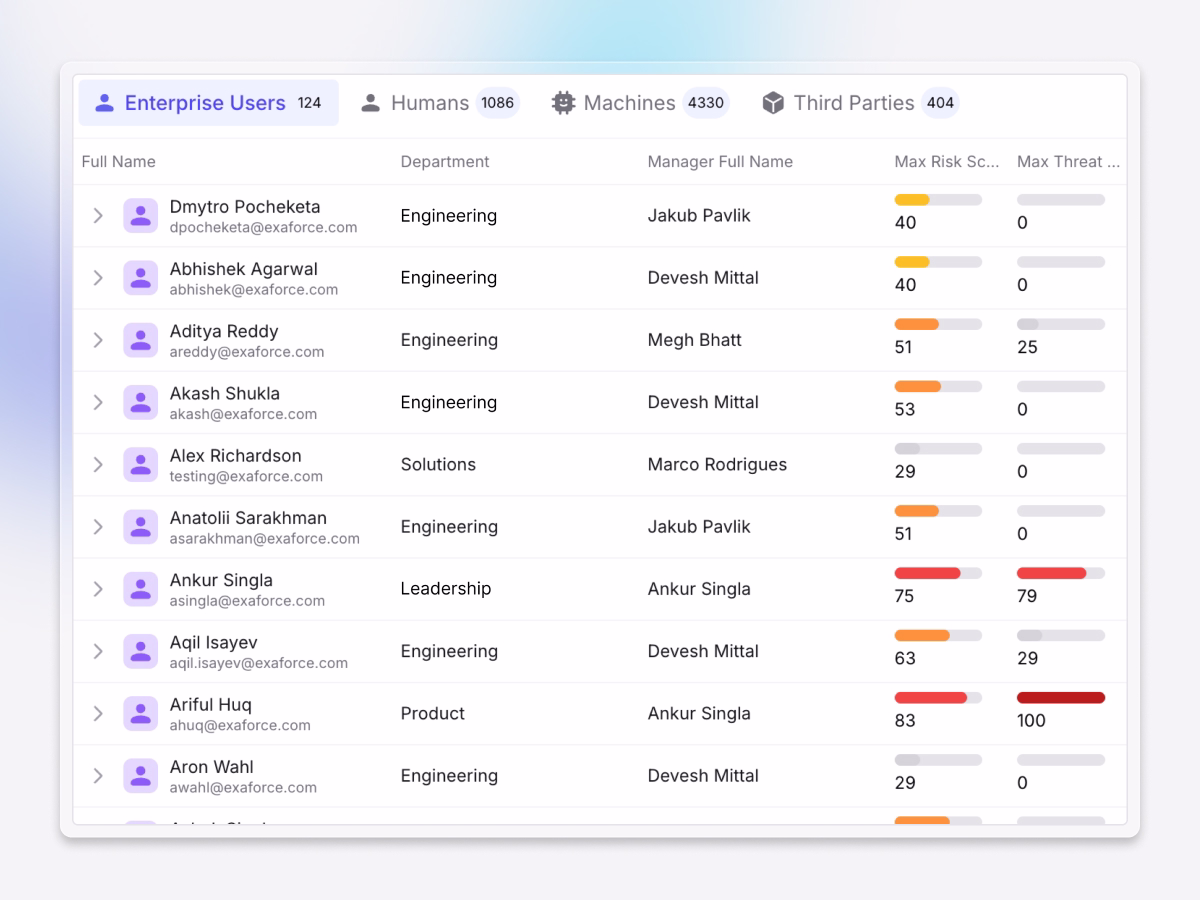Click Ankur Singla's avatar icon

coord(140,589)
